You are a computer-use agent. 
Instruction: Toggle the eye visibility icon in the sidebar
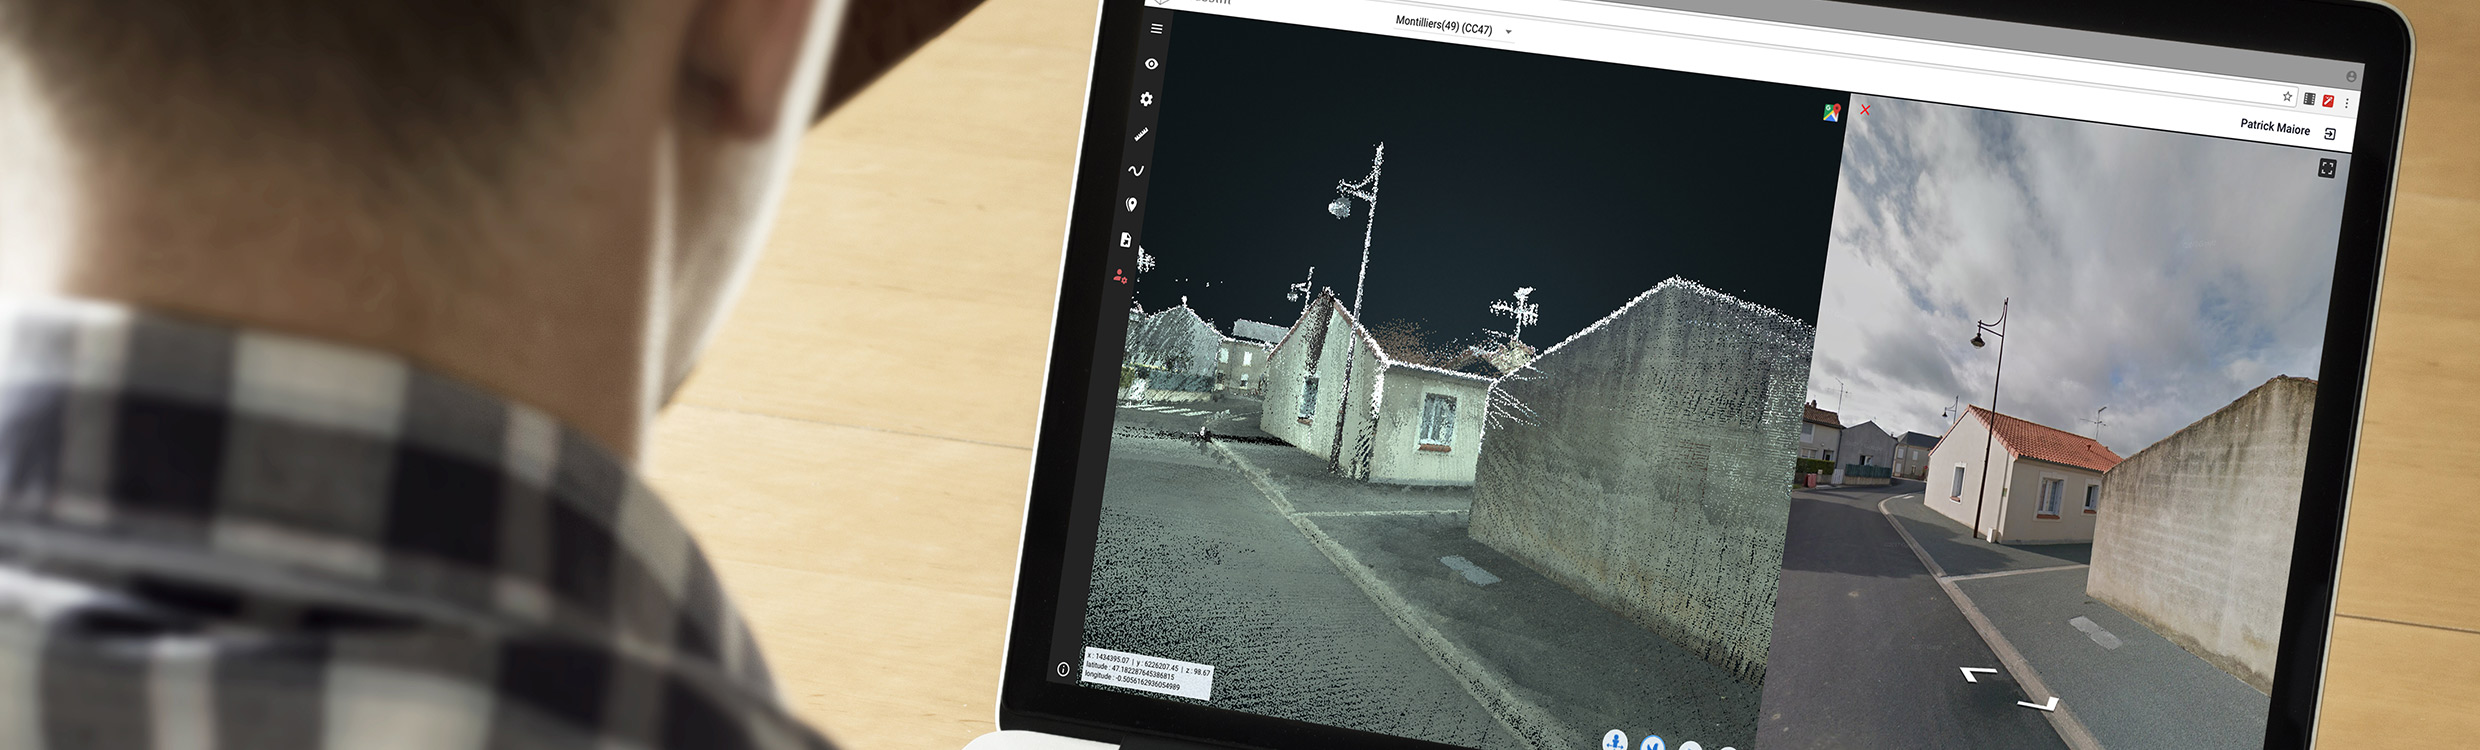point(1151,64)
